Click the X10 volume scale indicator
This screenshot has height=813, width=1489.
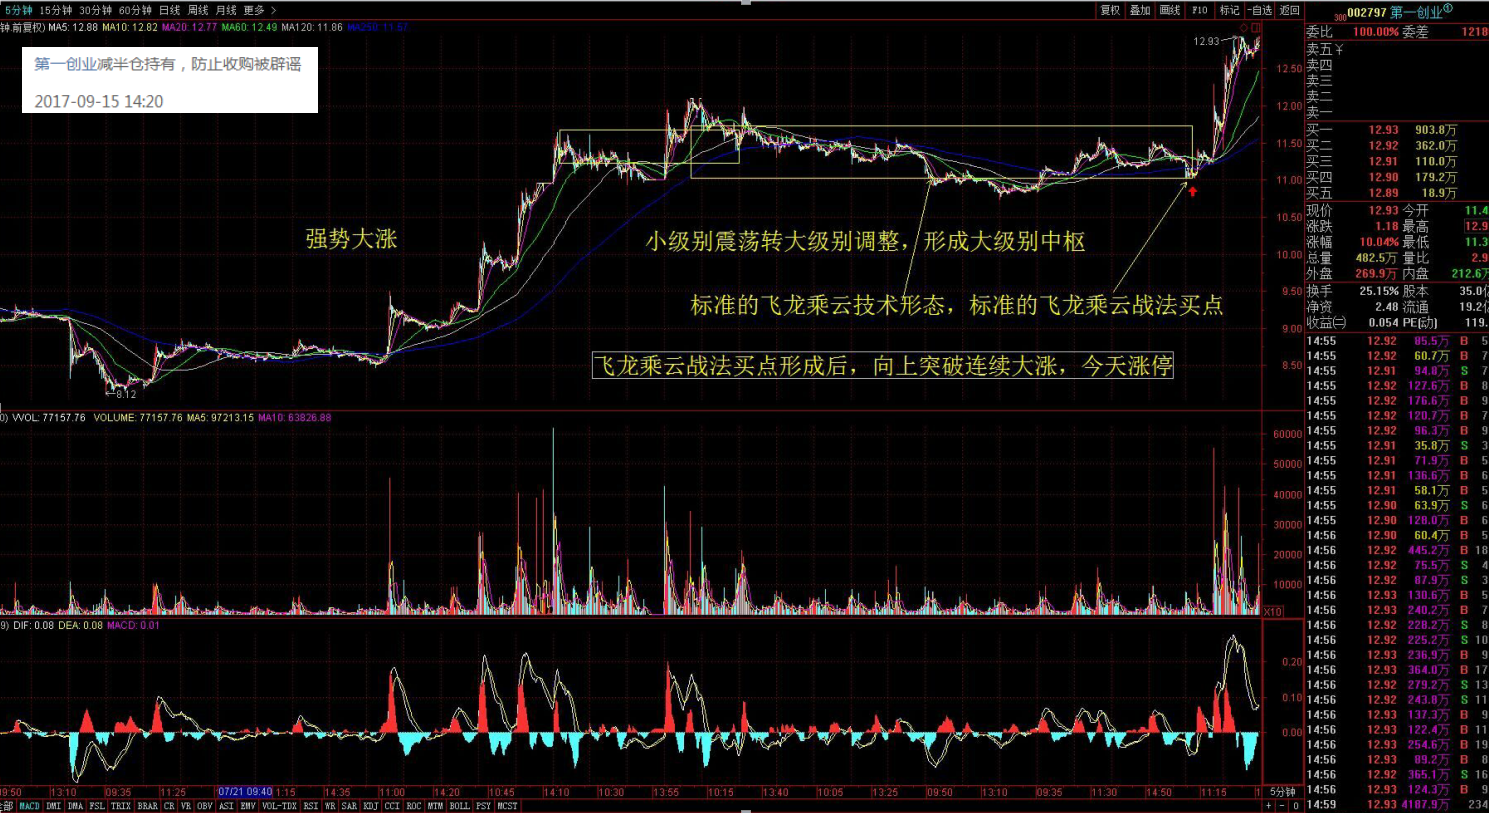1272,611
